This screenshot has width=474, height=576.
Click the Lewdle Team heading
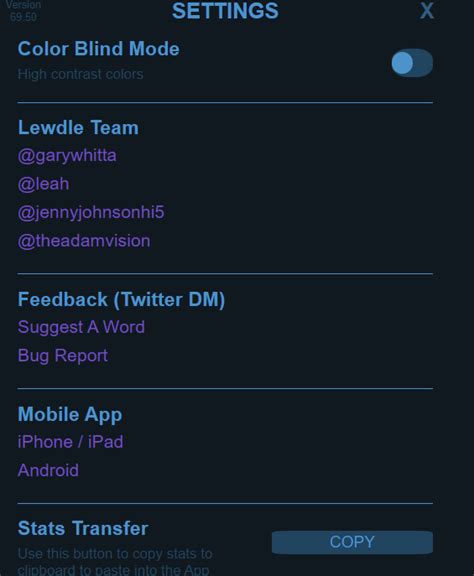pyautogui.click(x=78, y=127)
